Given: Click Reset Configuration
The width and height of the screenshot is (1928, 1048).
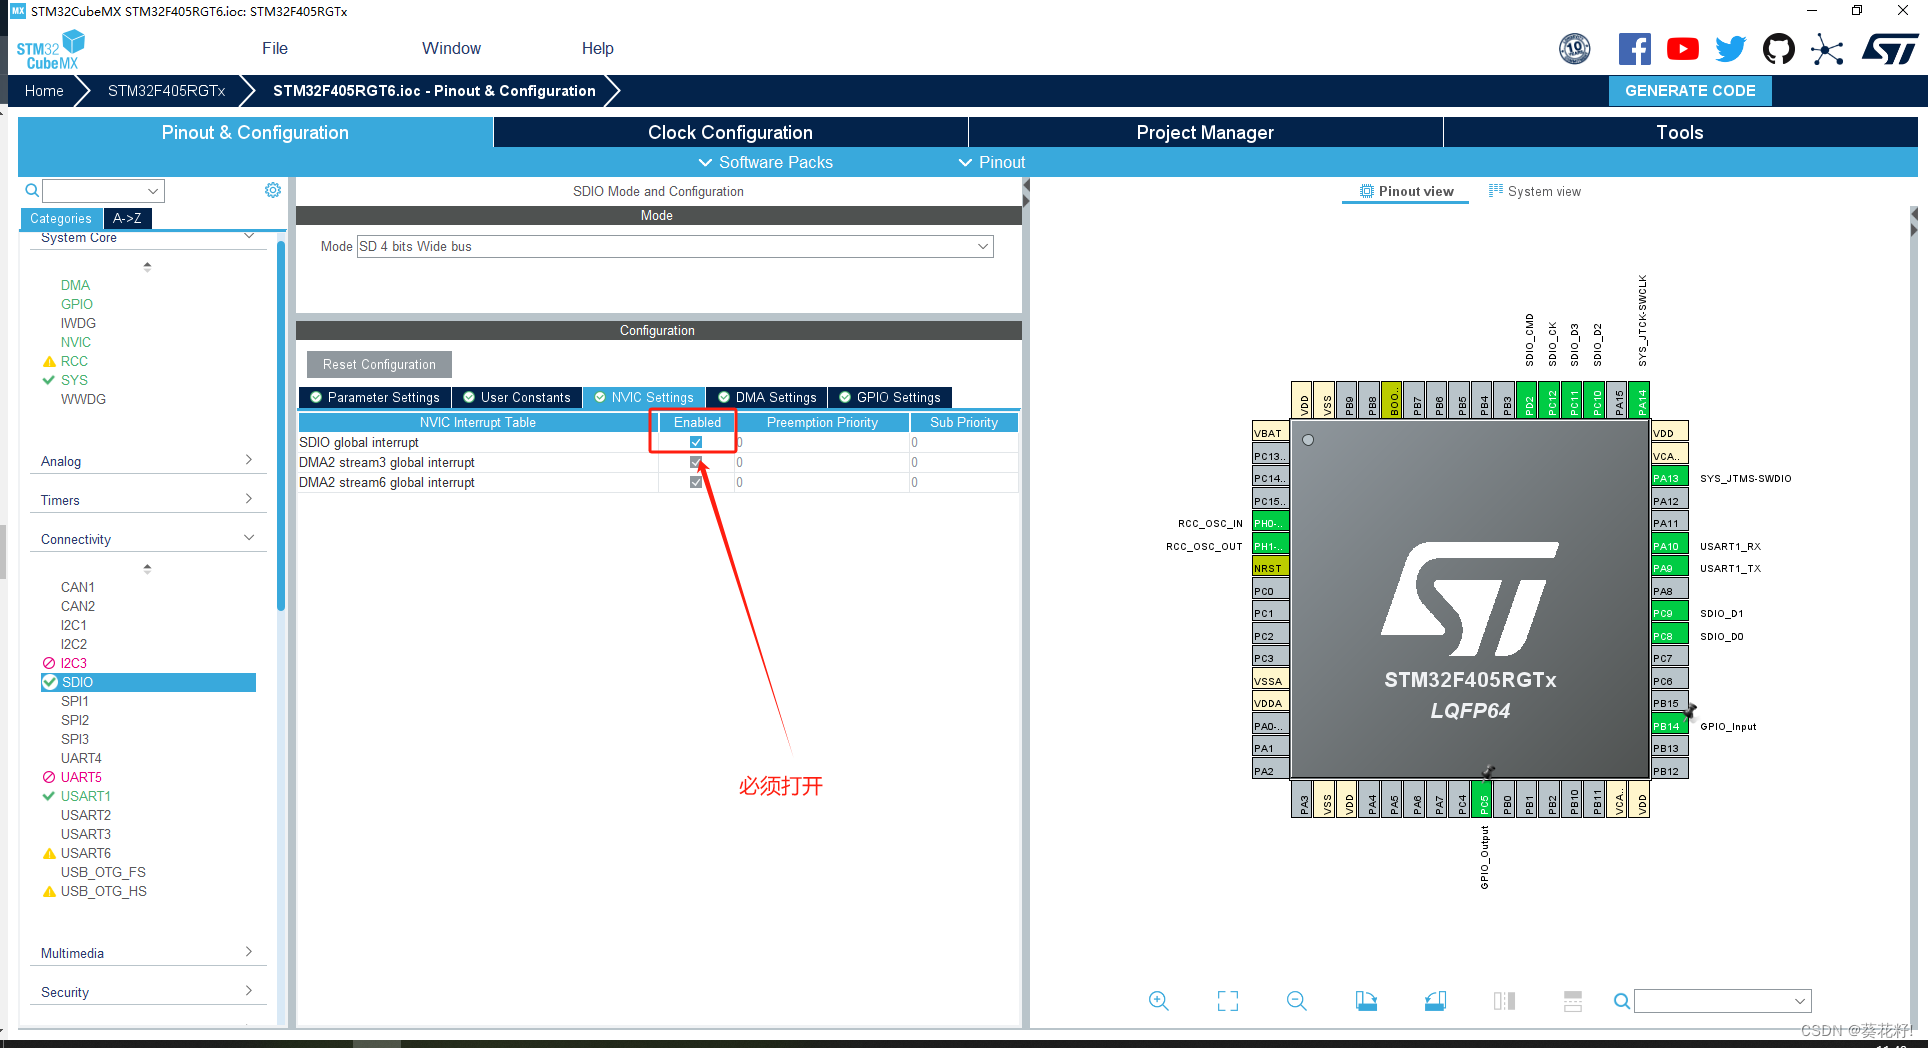Looking at the screenshot, I should pyautogui.click(x=378, y=364).
